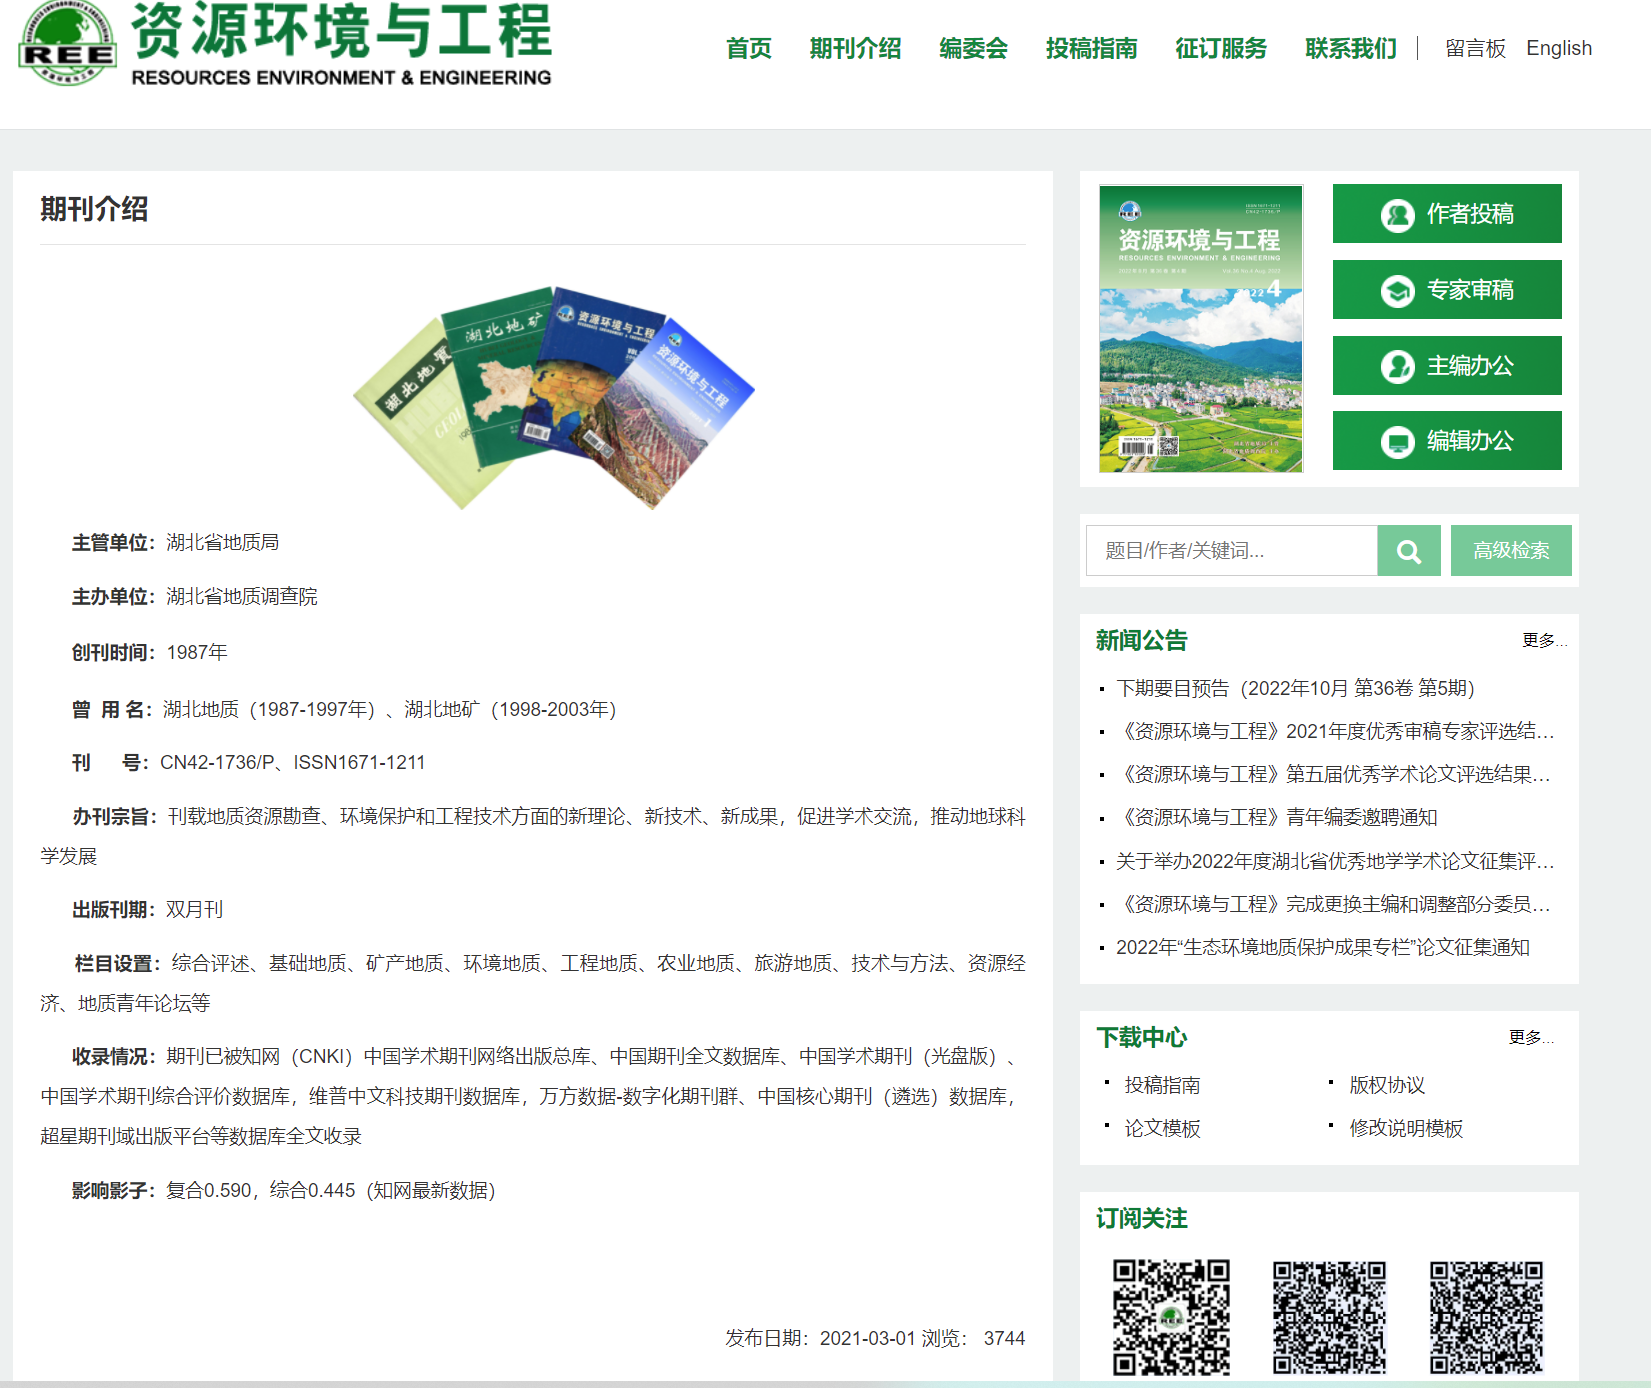Click the magnifier search button
This screenshot has width=1651, height=1388.
tap(1408, 551)
